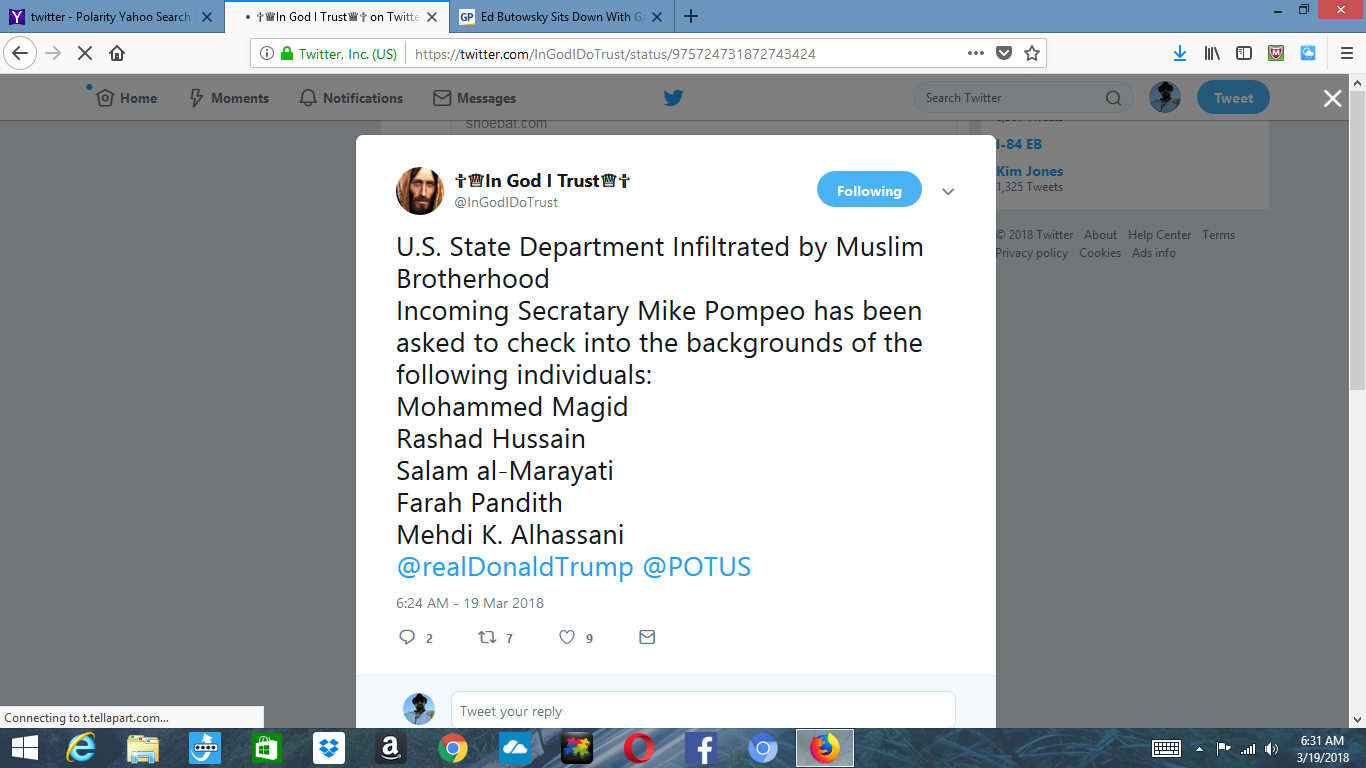Click the blue Tweet compose button
The height and width of the screenshot is (768, 1366).
1233,98
